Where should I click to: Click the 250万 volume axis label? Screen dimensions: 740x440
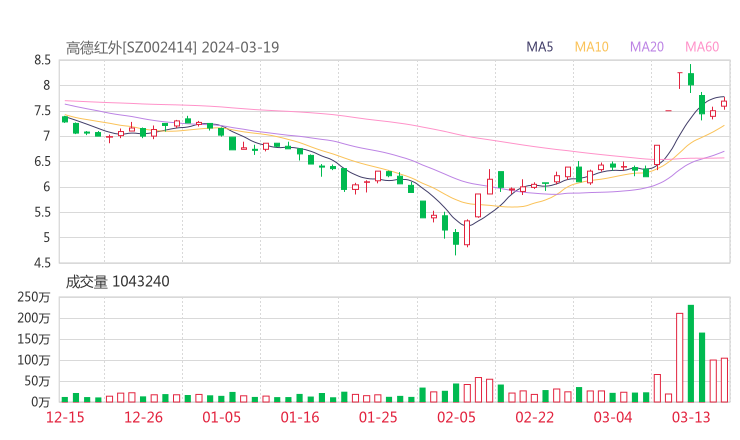click(x=34, y=297)
